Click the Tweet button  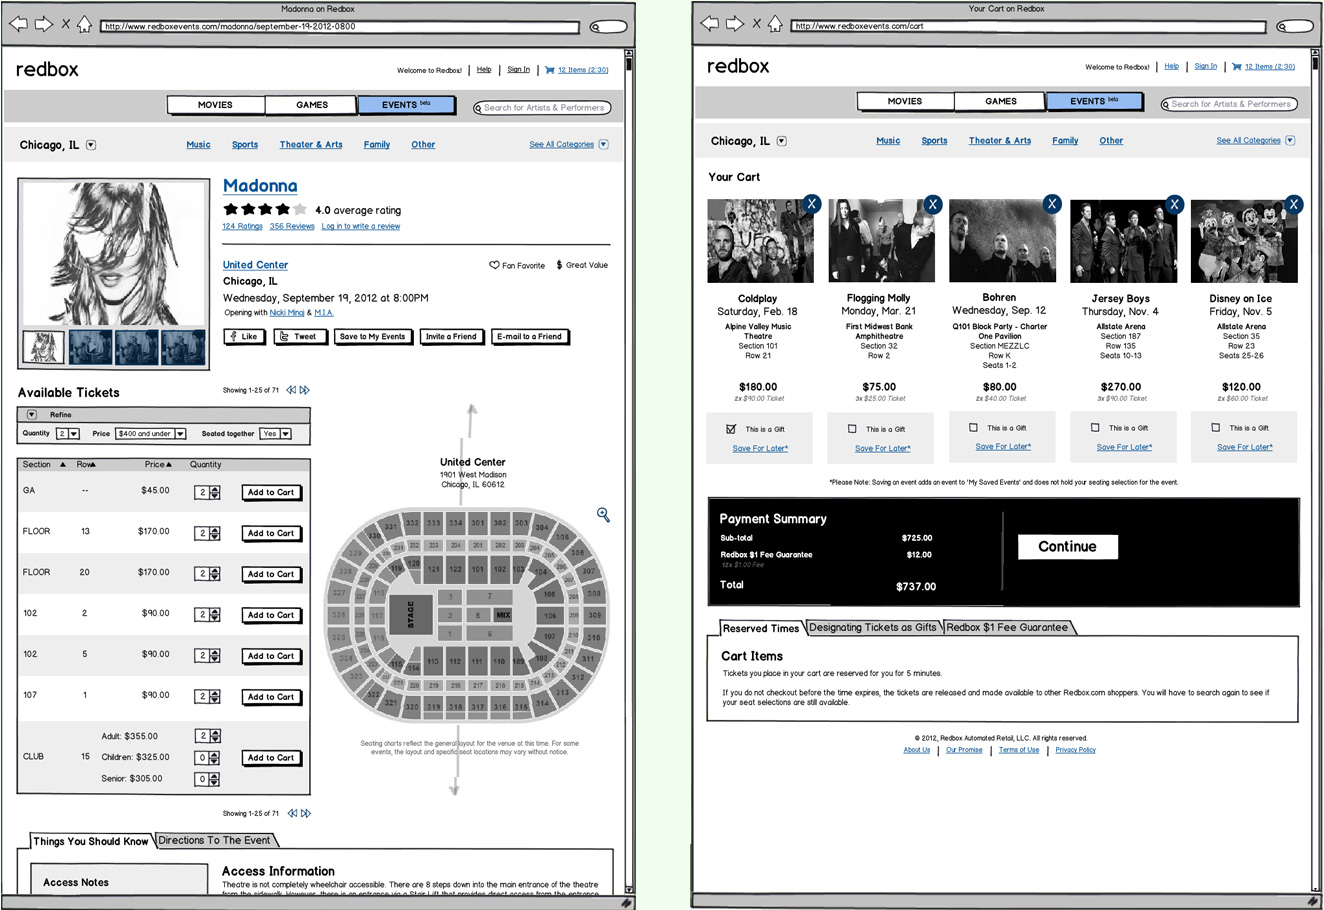pos(299,337)
